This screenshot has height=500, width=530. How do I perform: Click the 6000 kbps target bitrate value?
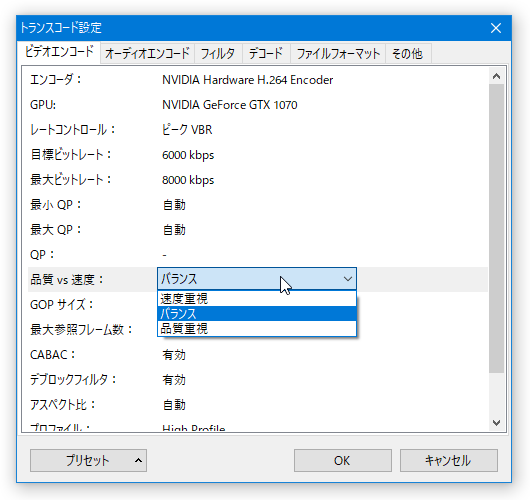pos(188,155)
